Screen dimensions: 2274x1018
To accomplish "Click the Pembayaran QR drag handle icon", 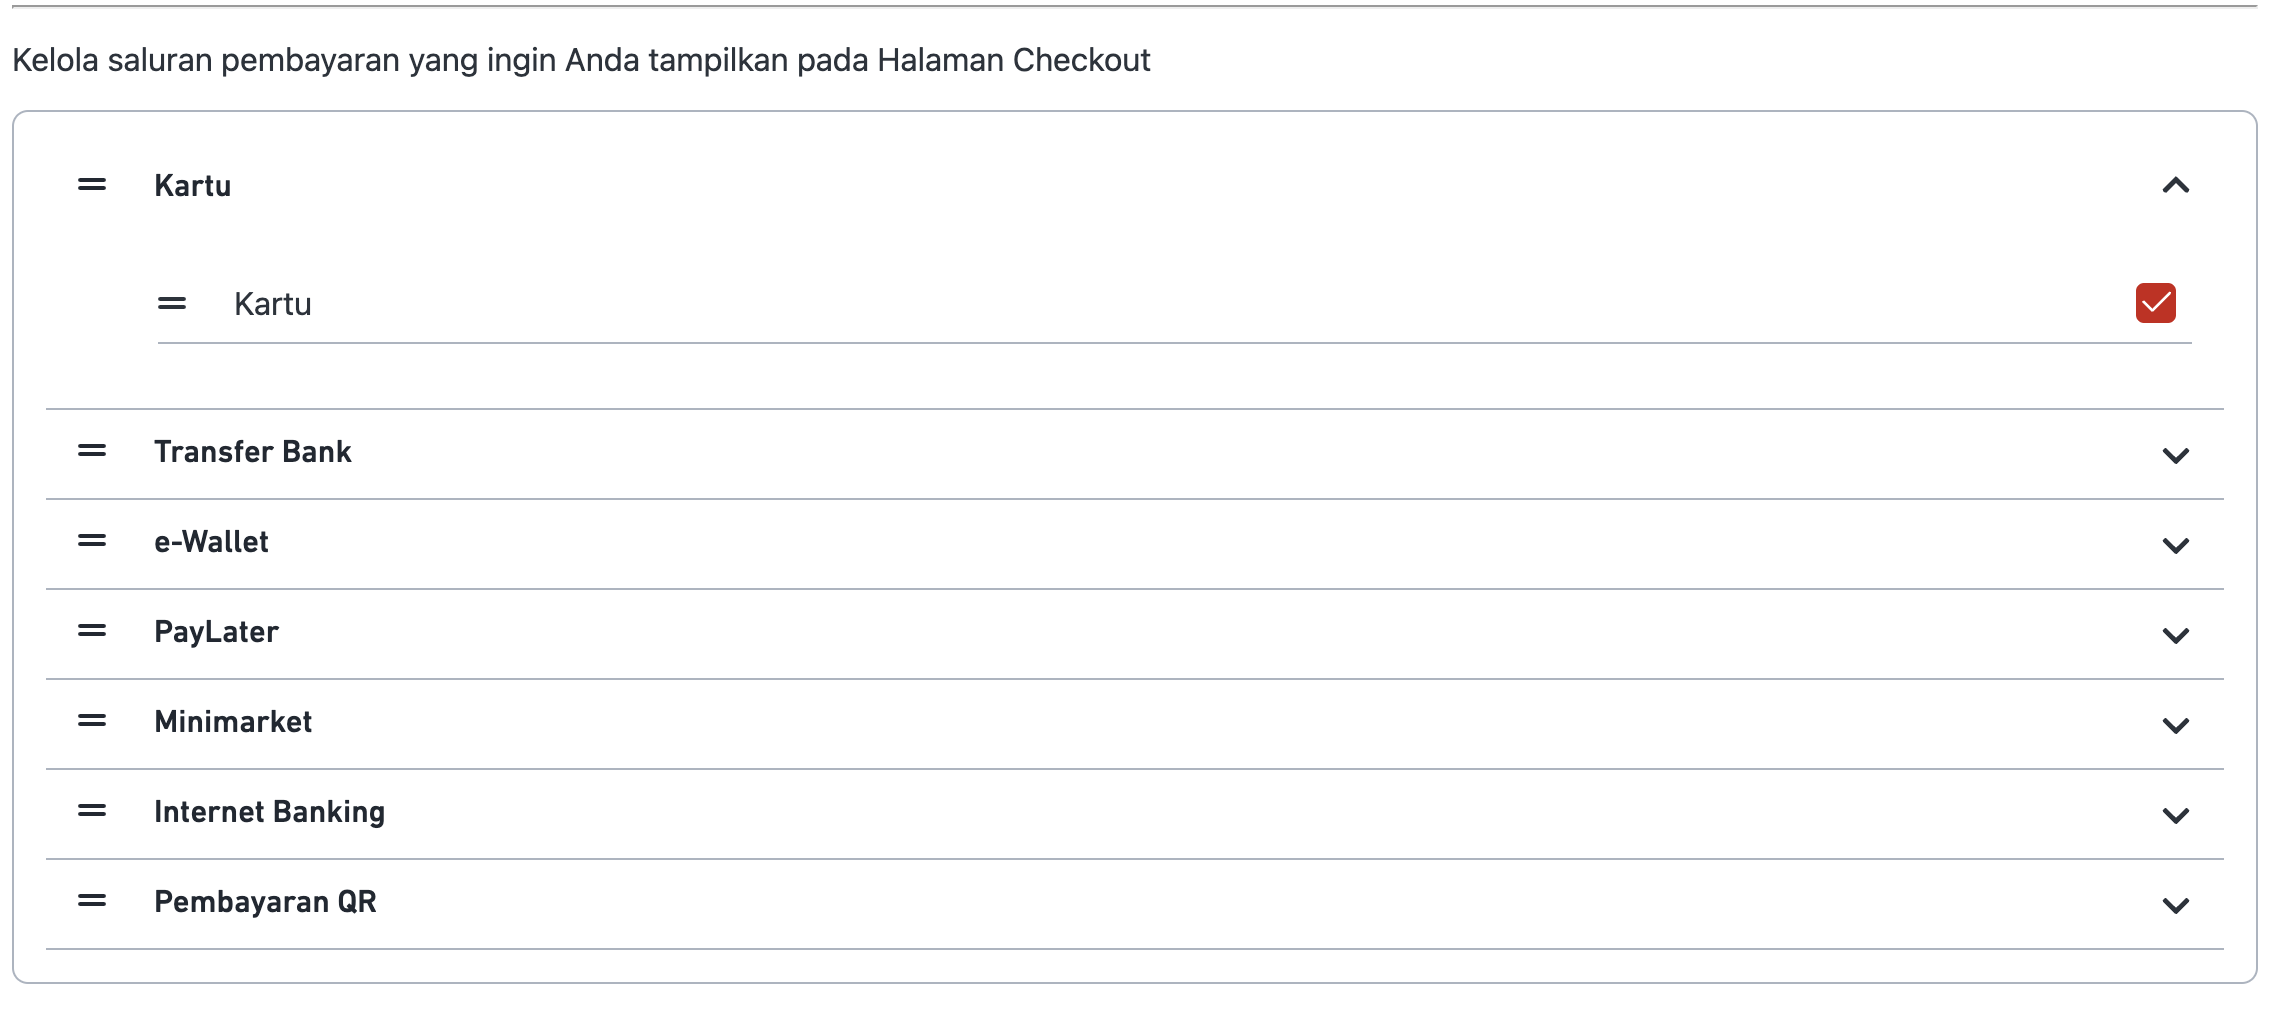I will point(92,902).
